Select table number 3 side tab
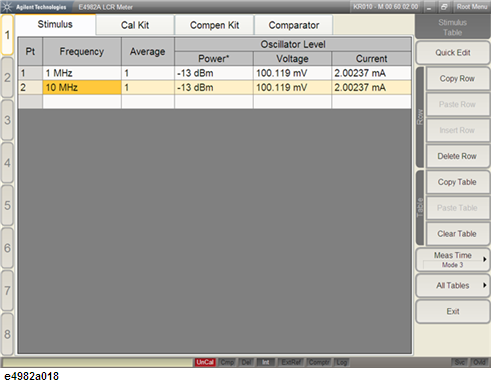This screenshot has height=382, width=491. tap(7, 120)
